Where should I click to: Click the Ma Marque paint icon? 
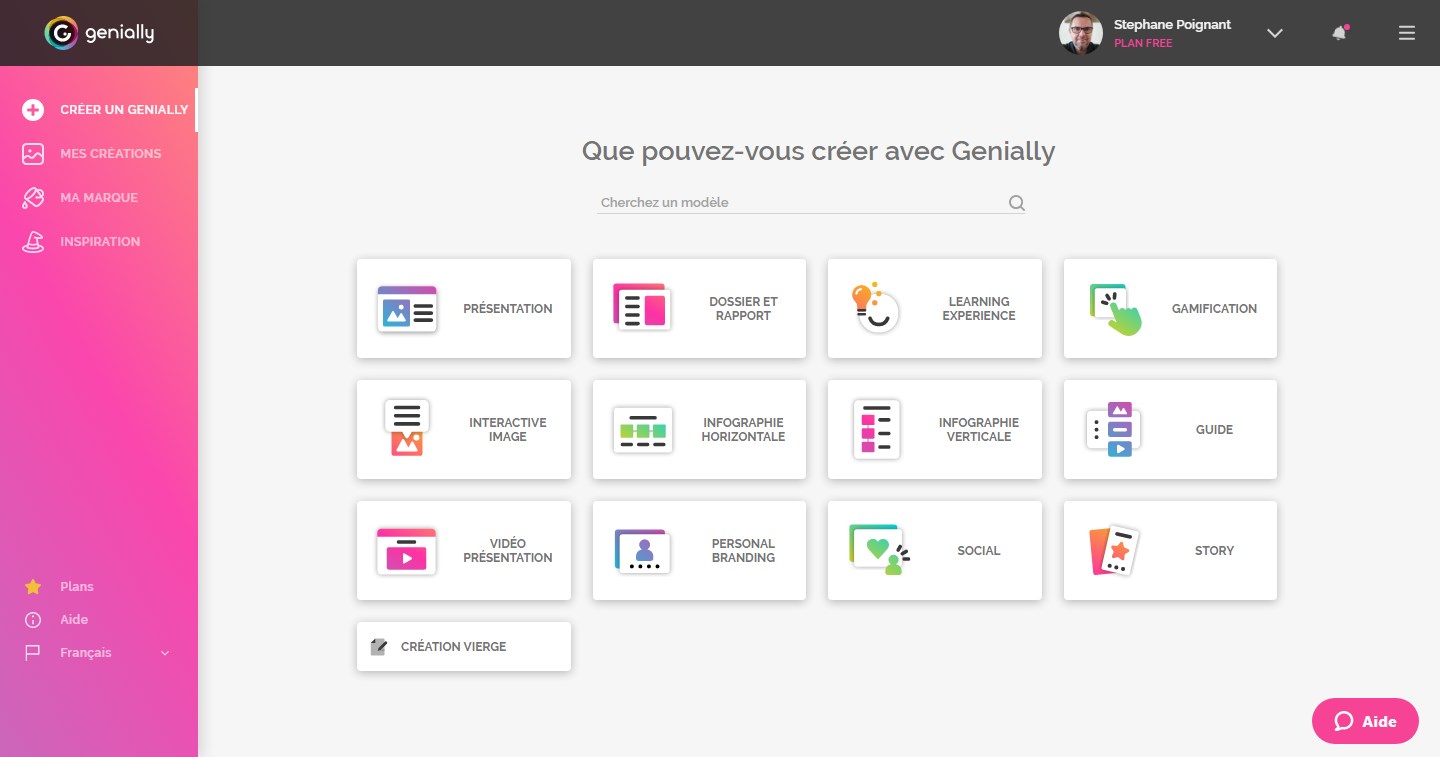pos(33,198)
